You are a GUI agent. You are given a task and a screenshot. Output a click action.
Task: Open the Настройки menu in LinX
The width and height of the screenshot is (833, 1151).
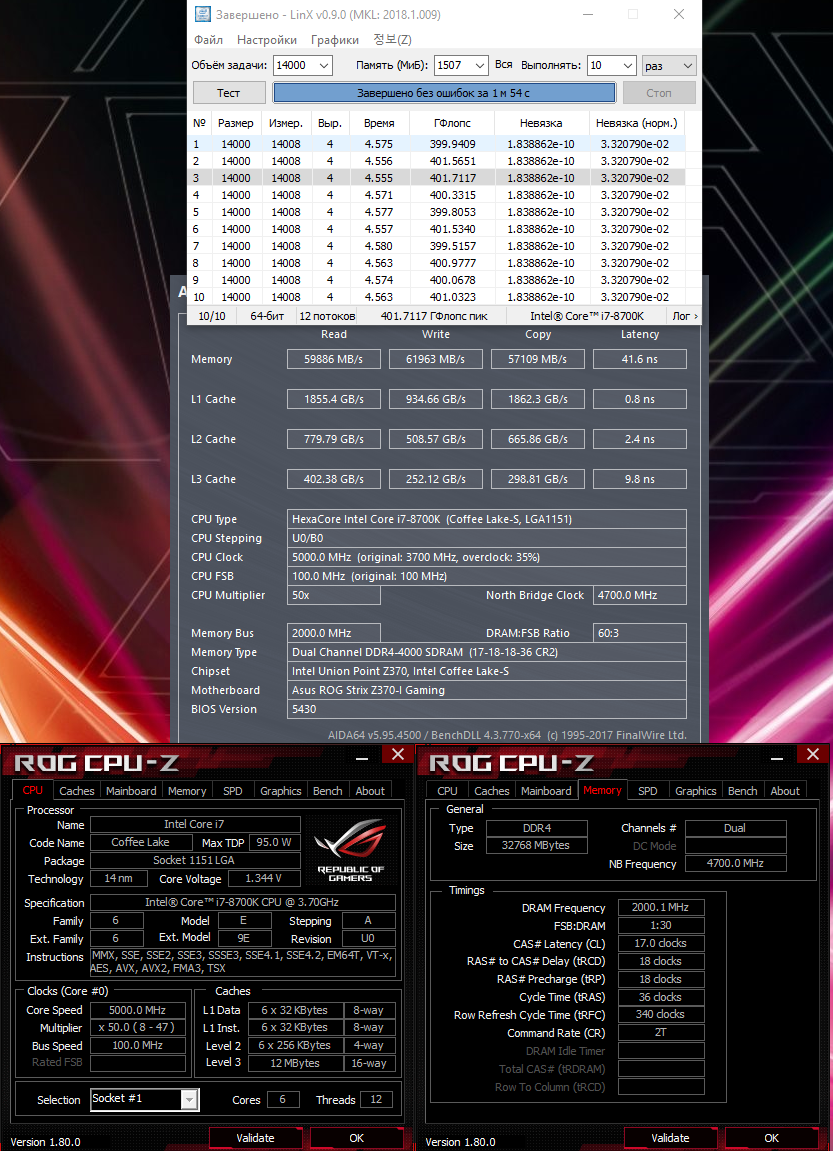267,40
